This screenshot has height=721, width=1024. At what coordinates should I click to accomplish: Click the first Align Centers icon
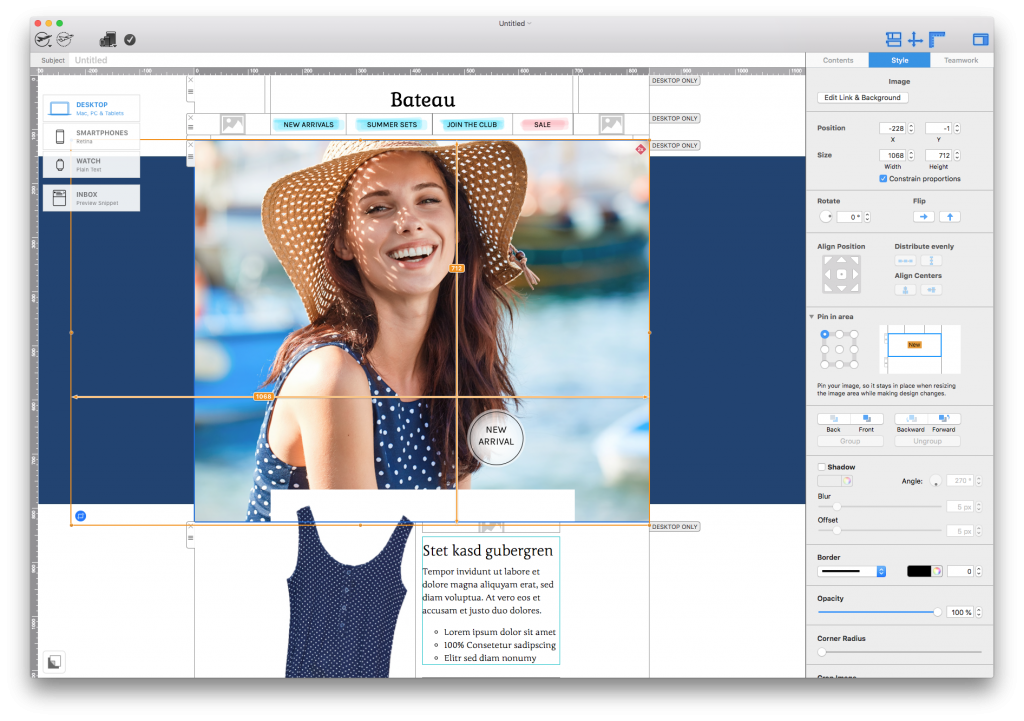pos(905,290)
